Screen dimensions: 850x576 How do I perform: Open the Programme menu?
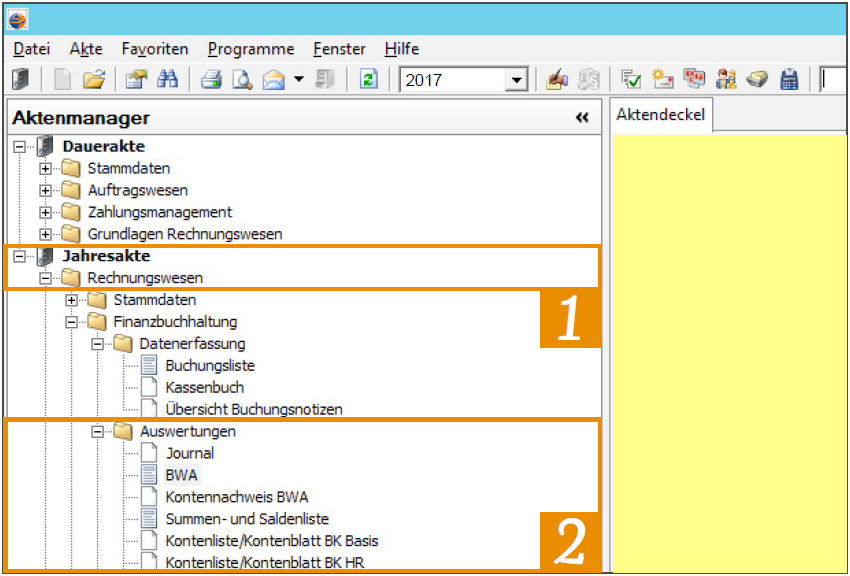pos(251,49)
